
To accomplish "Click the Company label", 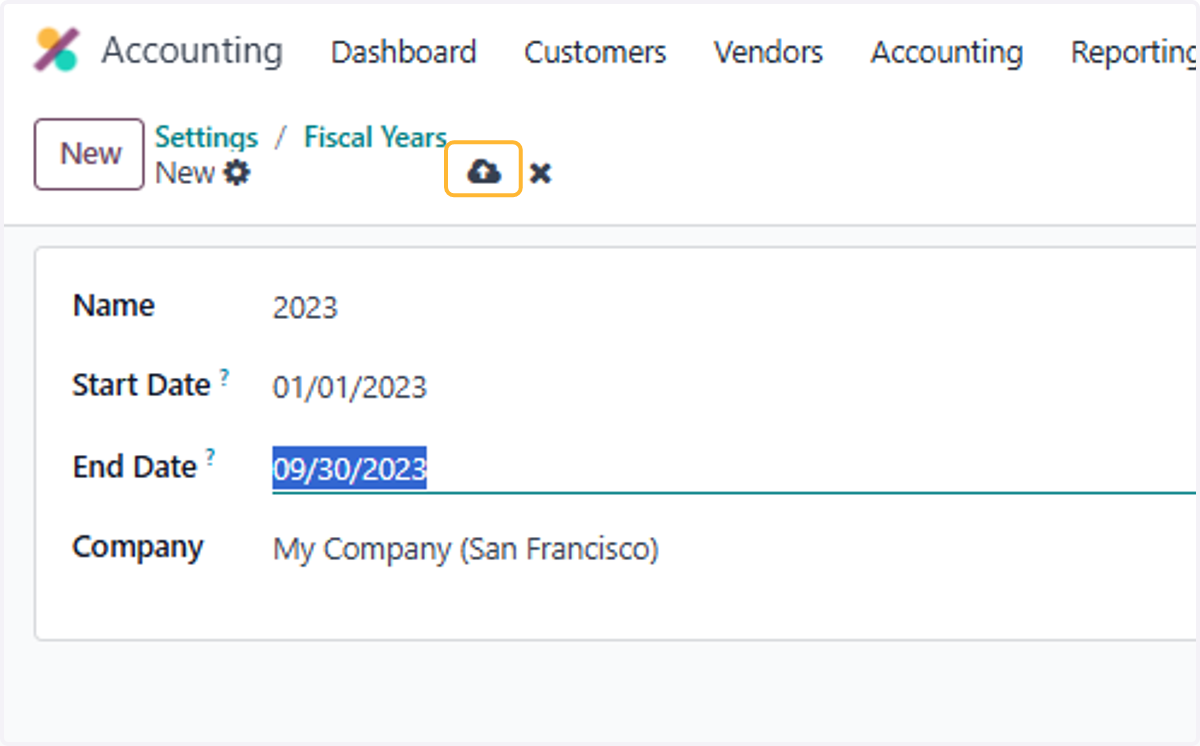I will (x=138, y=547).
